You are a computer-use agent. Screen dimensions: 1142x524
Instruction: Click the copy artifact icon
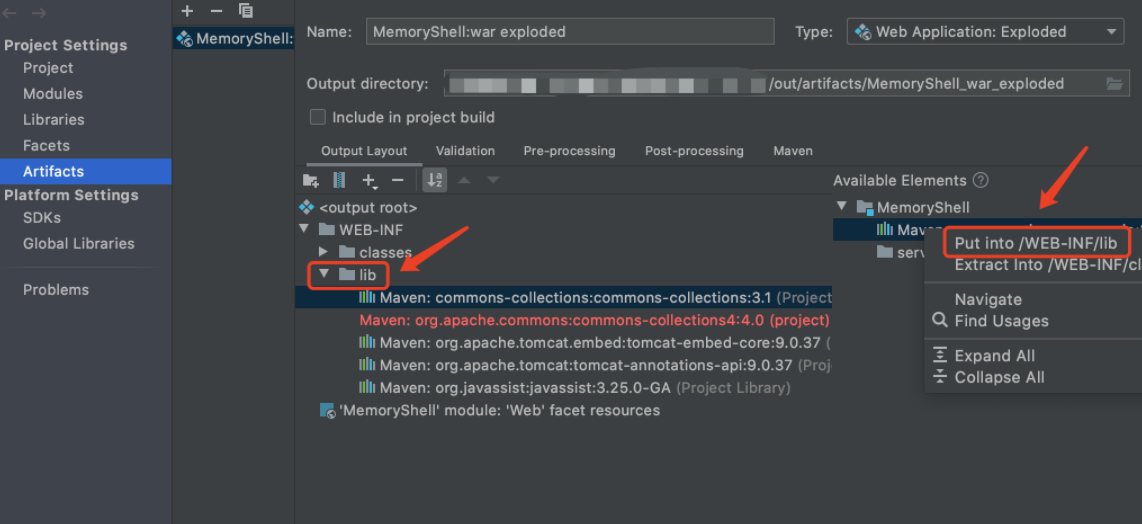click(x=246, y=11)
